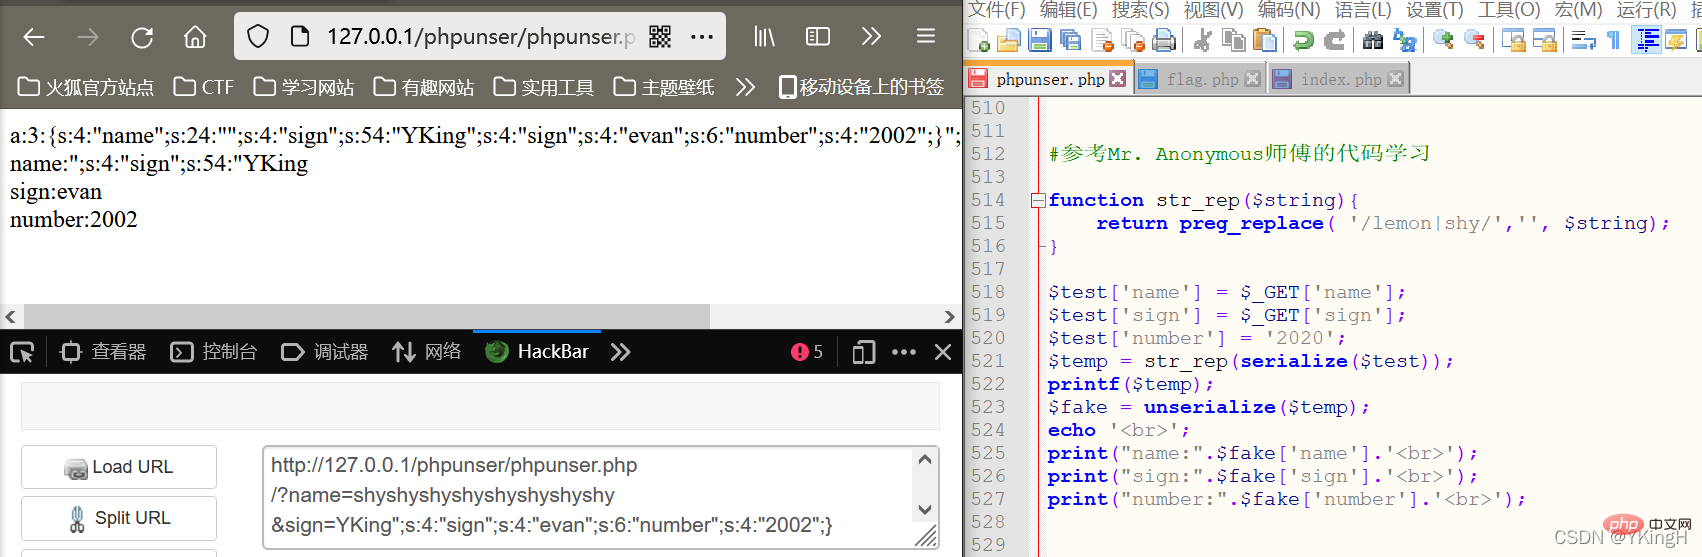Expand more devtools tabs chevron

pyautogui.click(x=621, y=352)
